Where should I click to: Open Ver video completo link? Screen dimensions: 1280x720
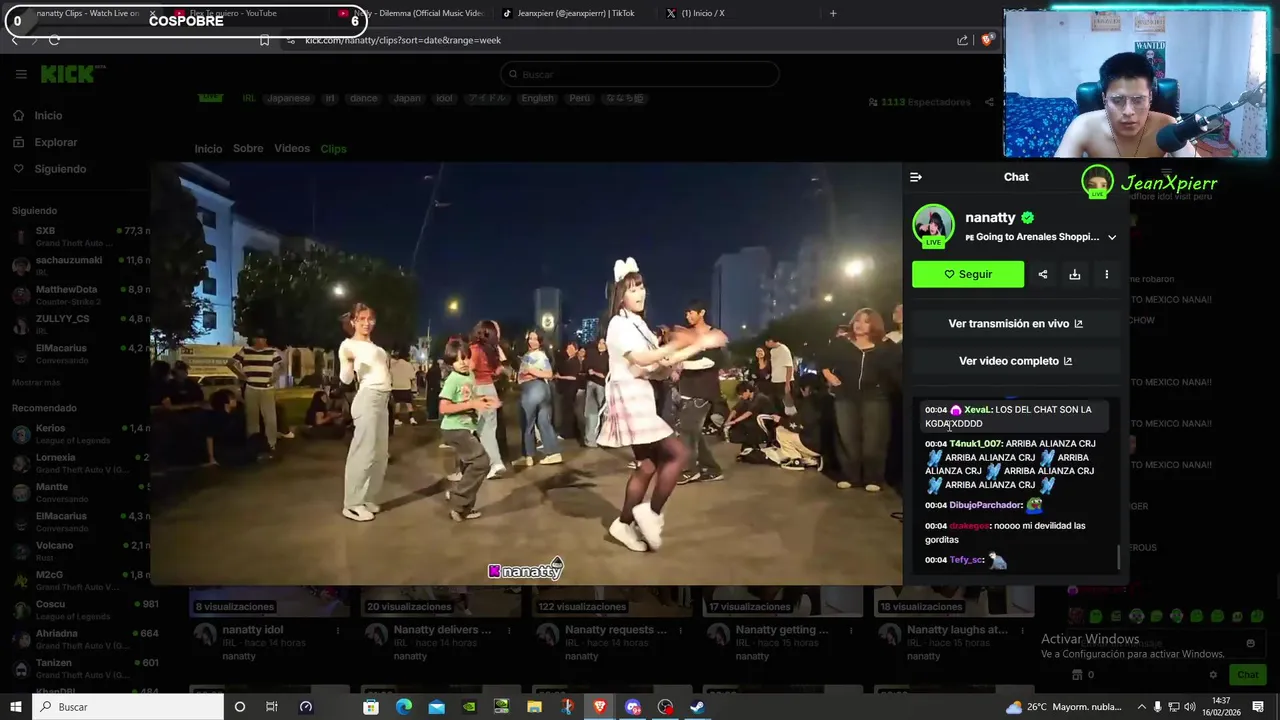tap(1015, 361)
